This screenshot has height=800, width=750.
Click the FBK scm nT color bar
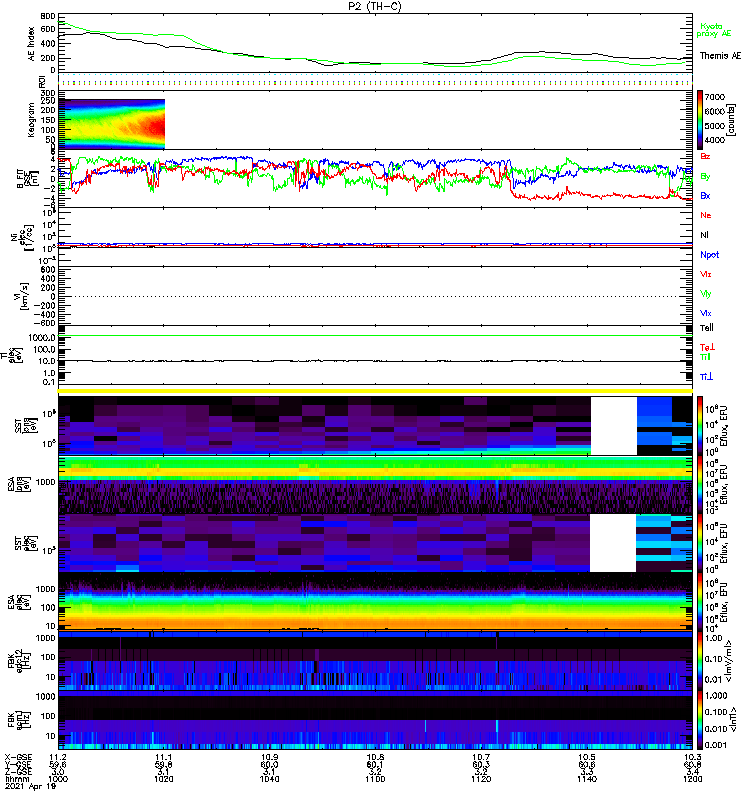click(699, 719)
